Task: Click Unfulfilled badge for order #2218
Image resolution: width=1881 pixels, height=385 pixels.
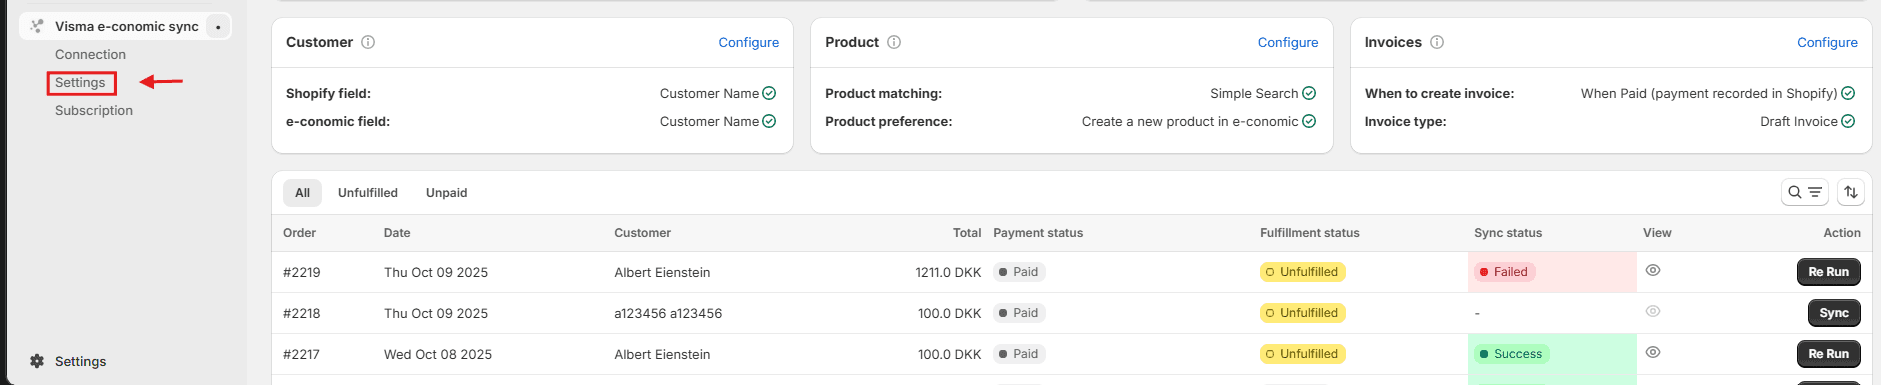Action: (1302, 313)
